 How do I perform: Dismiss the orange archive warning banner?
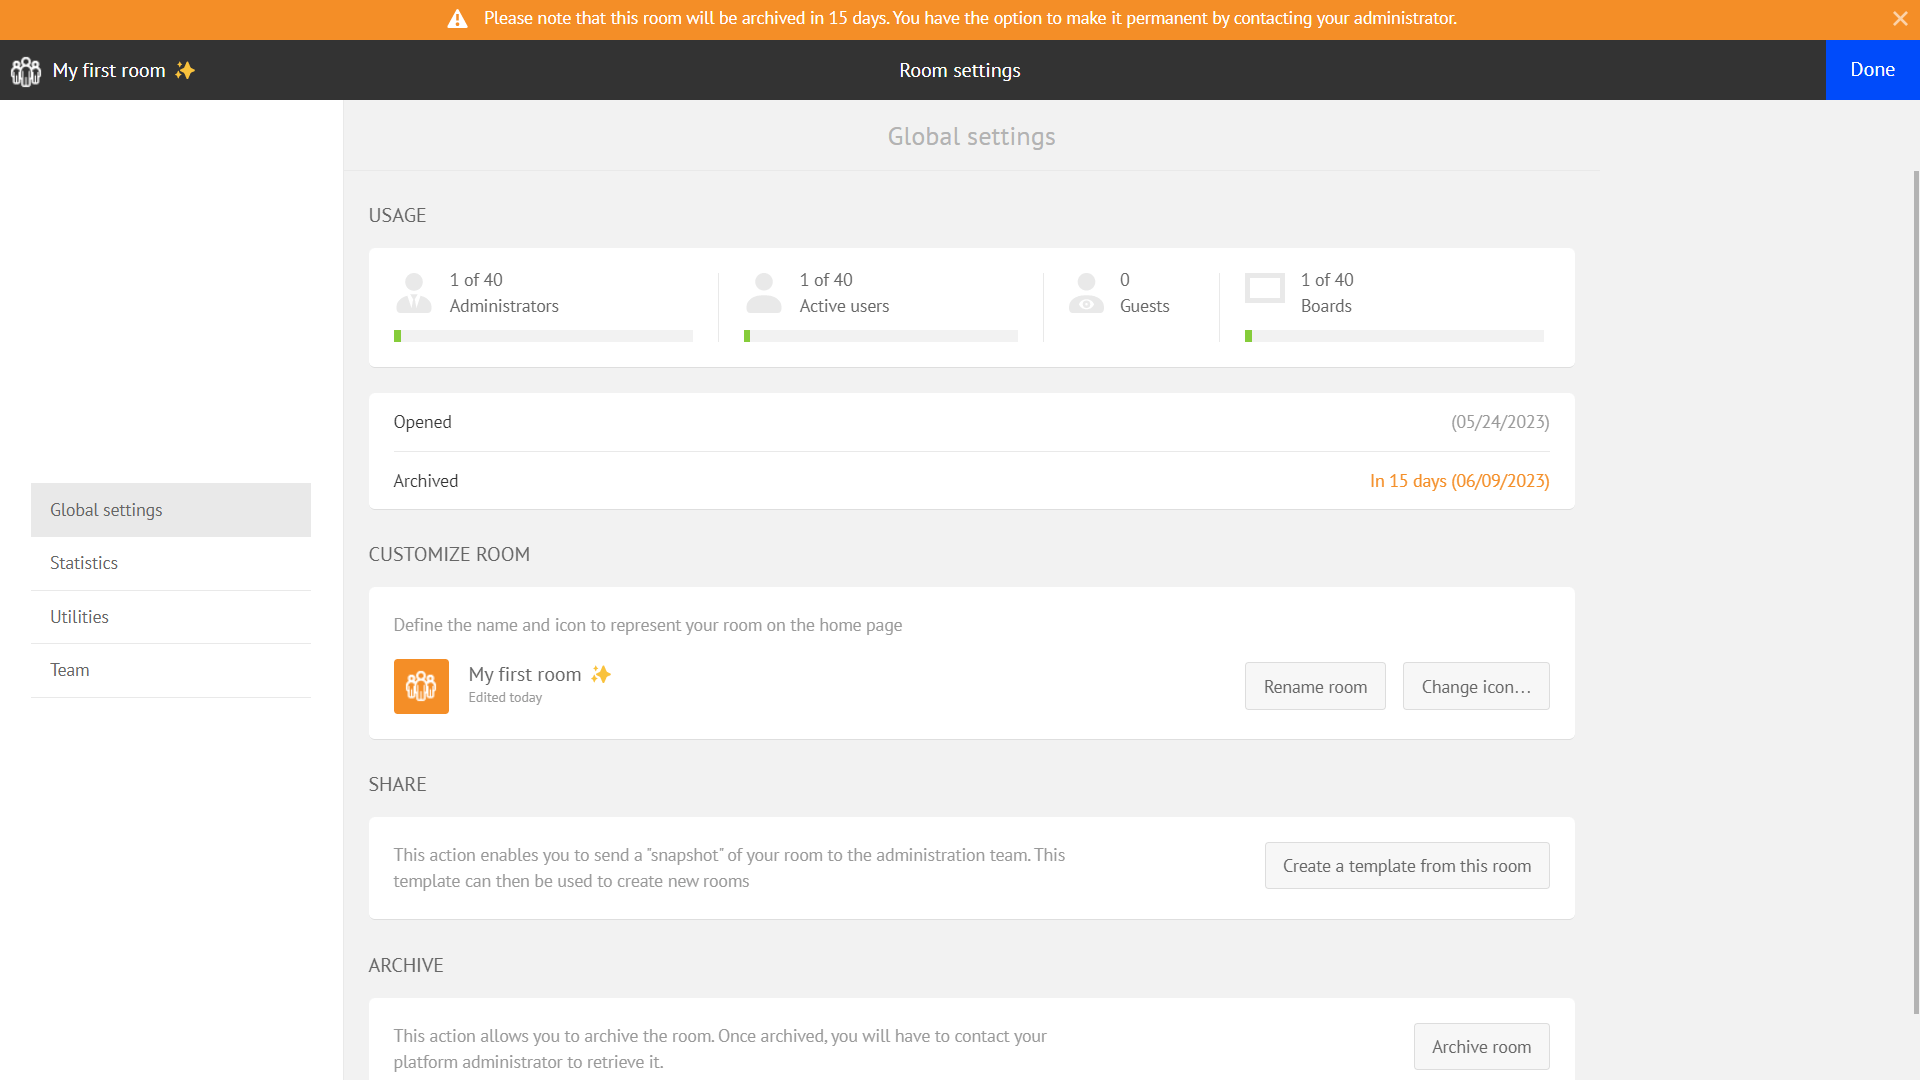coord(1900,18)
